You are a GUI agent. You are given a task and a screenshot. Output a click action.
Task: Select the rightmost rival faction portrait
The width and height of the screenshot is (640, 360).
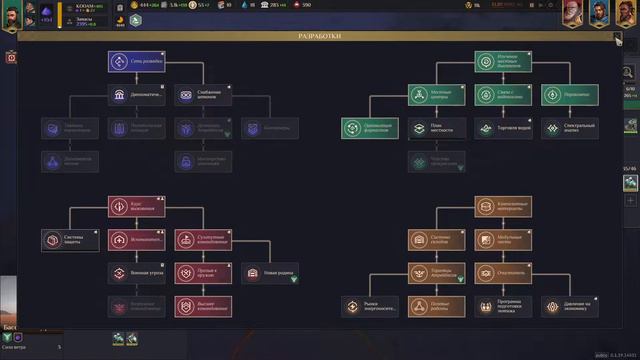click(x=626, y=13)
